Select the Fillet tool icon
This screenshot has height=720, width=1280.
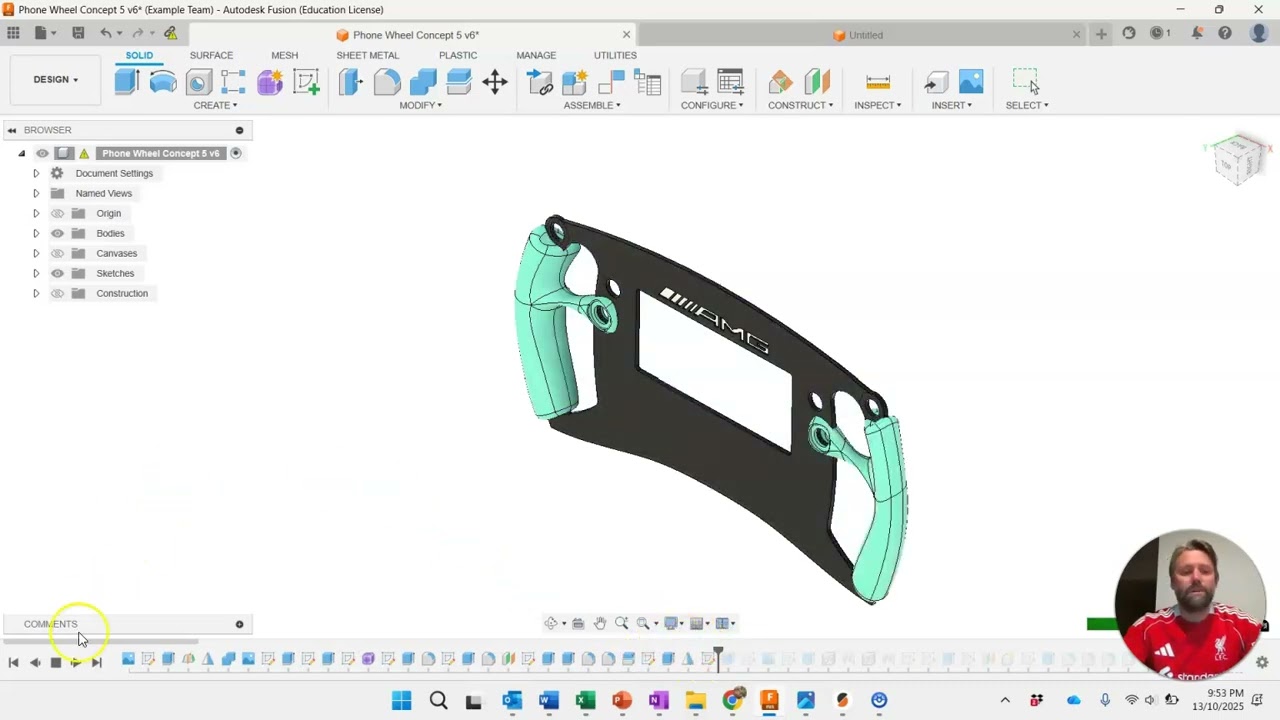(387, 82)
